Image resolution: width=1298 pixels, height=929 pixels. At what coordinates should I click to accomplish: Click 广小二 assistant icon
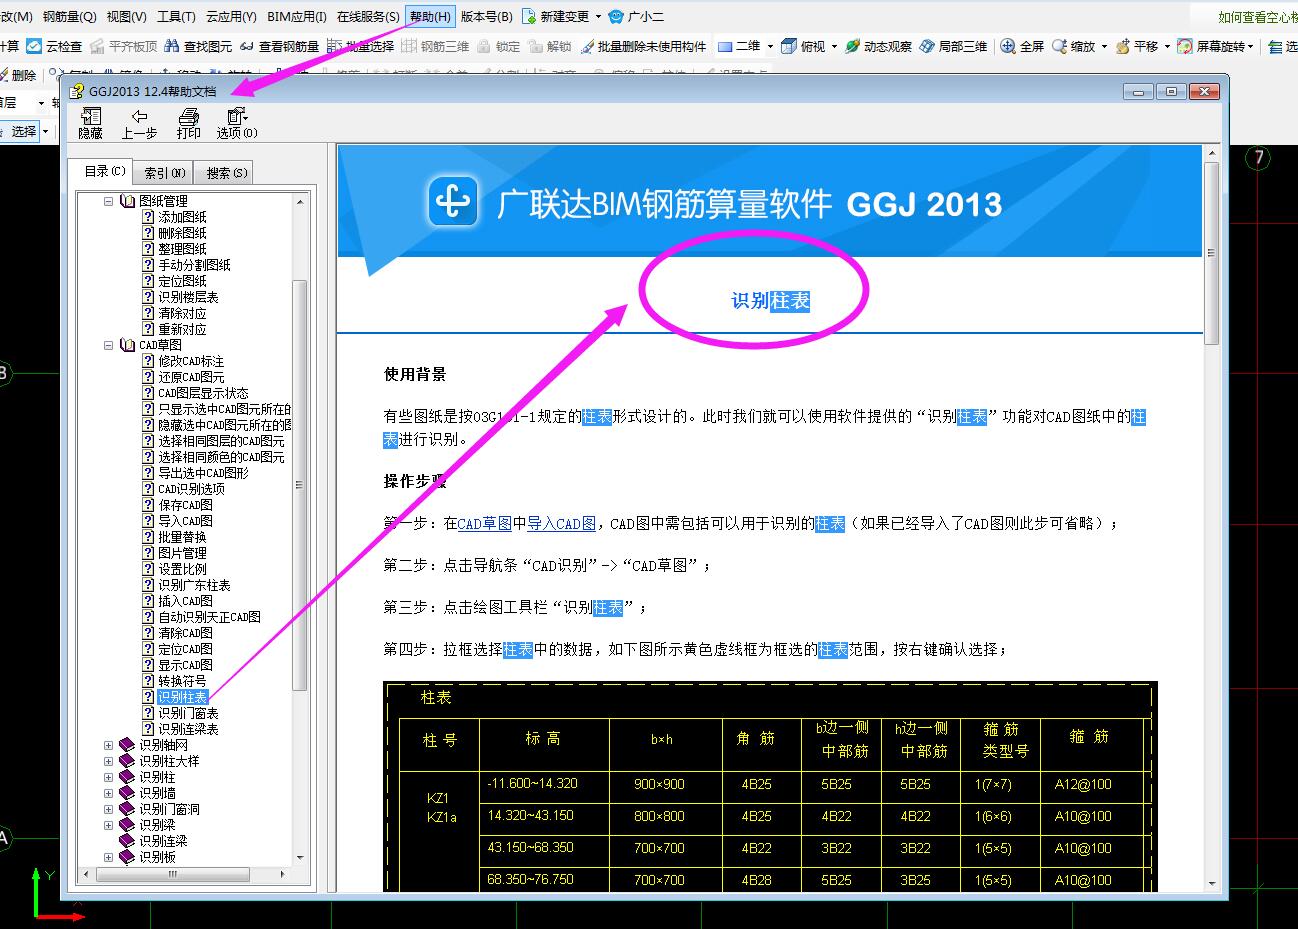coord(636,17)
